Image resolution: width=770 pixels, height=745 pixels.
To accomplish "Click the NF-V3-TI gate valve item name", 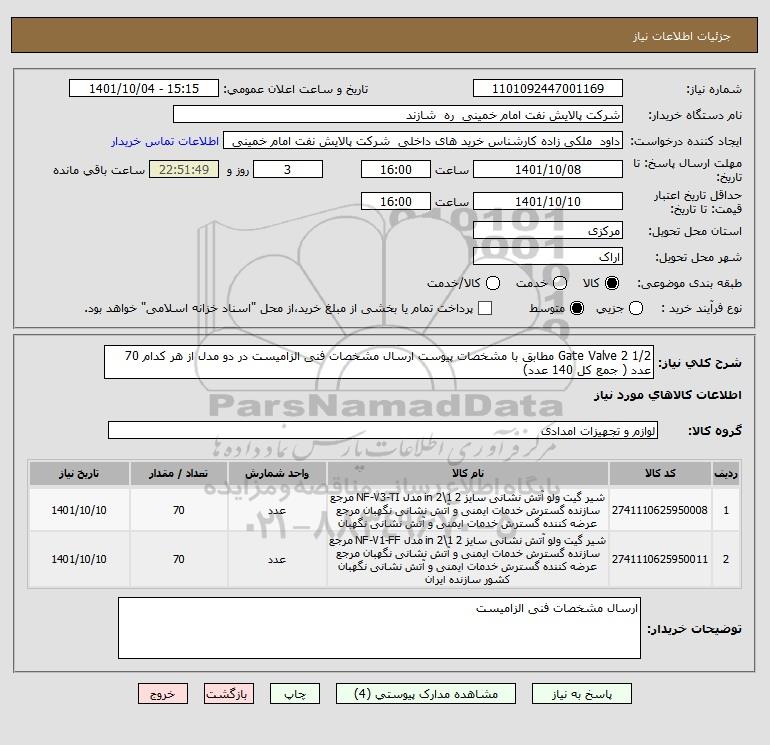I will (468, 510).
